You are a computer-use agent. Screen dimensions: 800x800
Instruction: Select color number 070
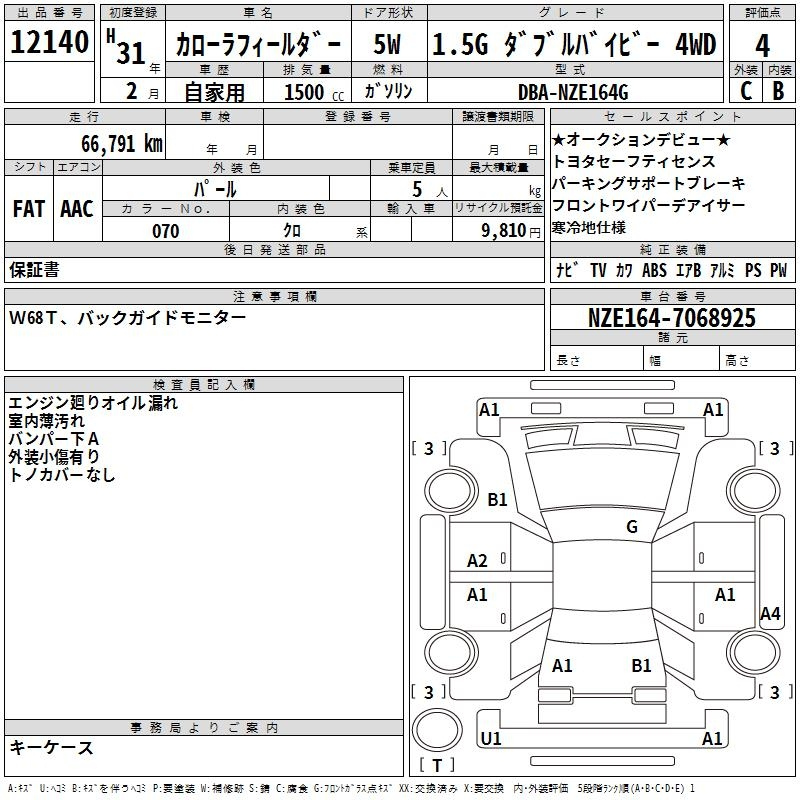click(165, 231)
